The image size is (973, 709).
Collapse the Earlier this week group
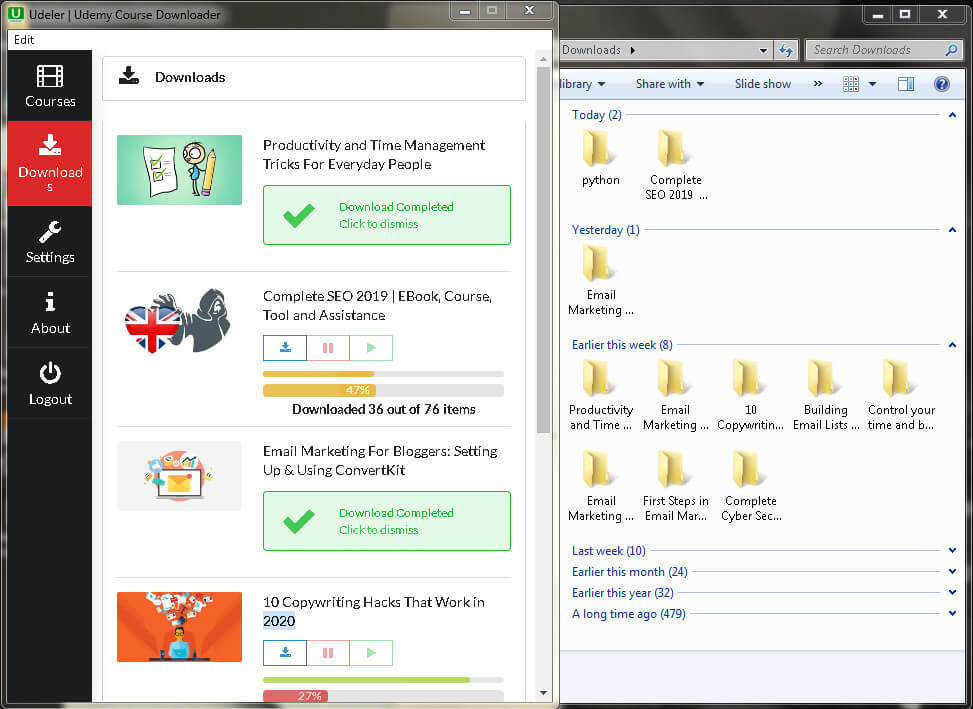tap(952, 344)
